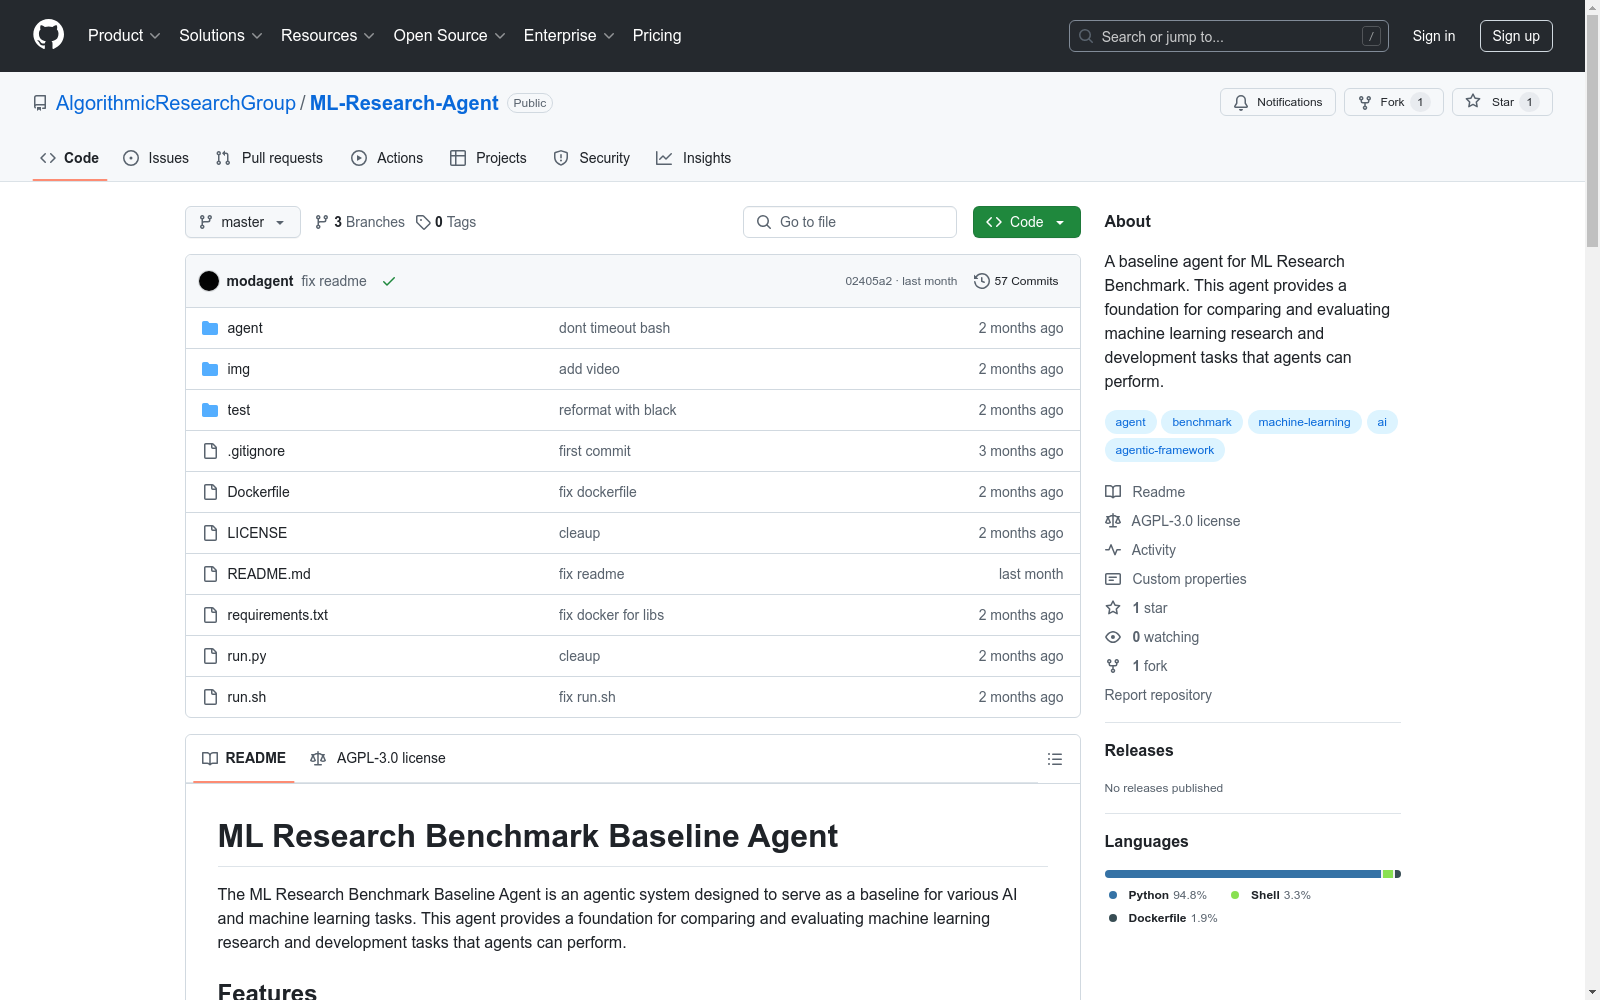Click the requirements.txt file icon
The image size is (1600, 1000).
coord(210,615)
